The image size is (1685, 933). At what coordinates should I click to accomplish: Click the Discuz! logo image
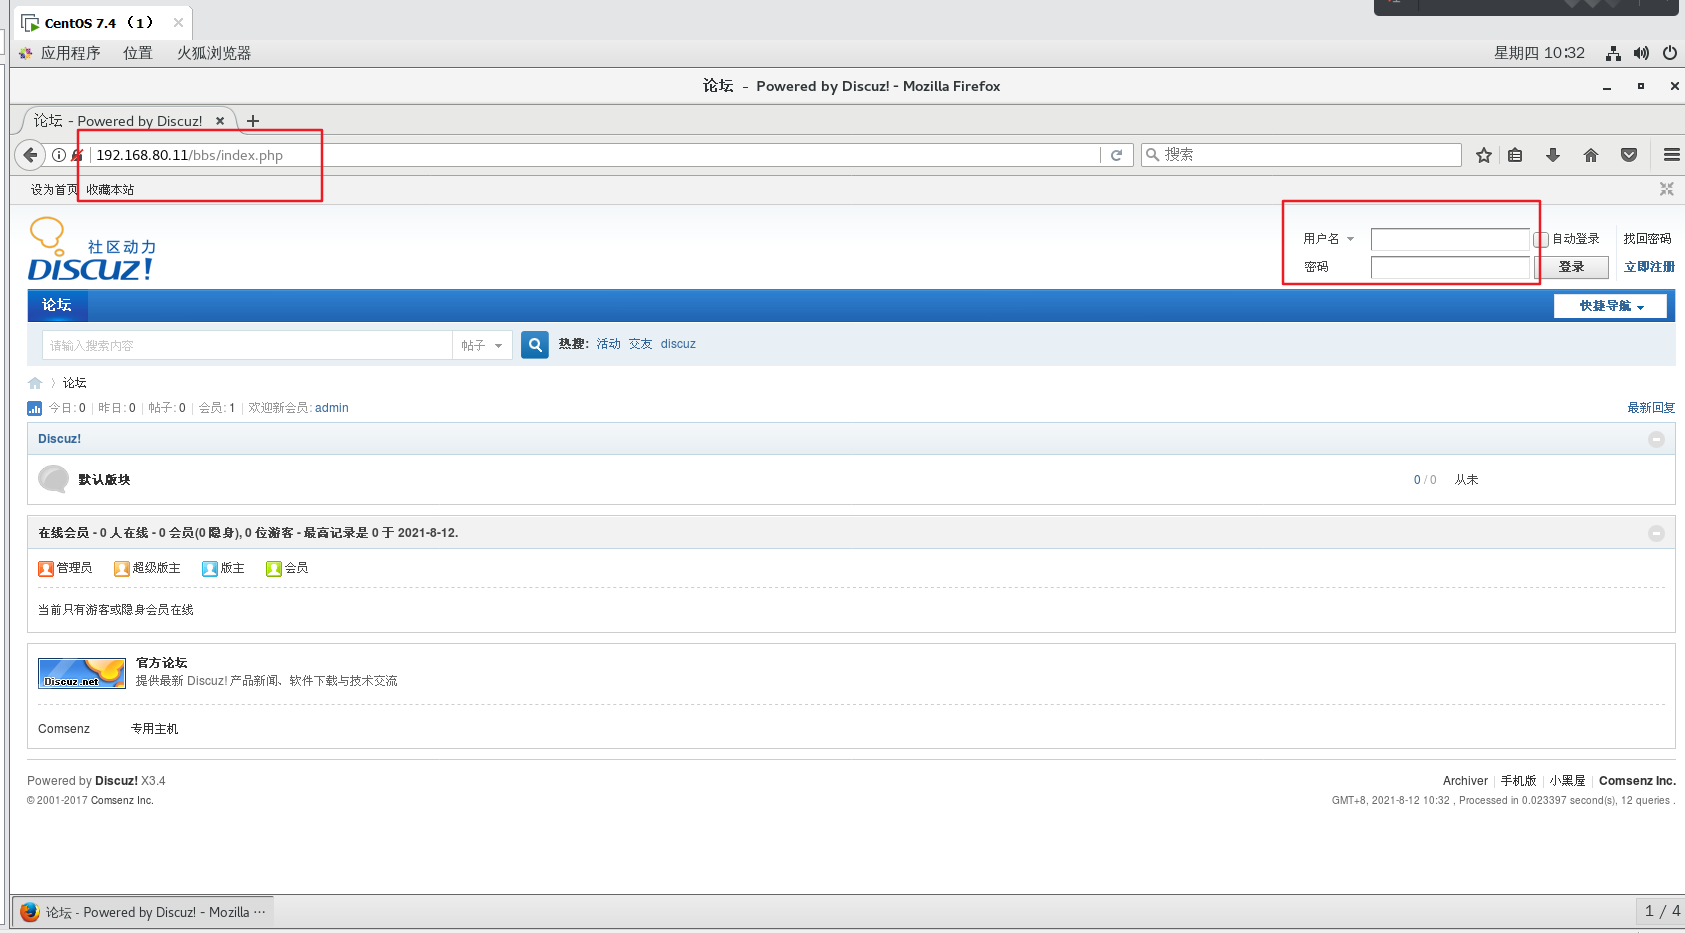91,249
